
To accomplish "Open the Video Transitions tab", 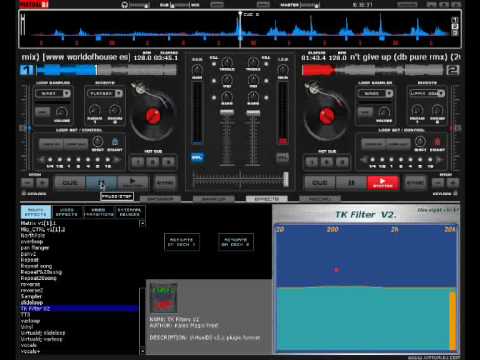I will (98, 212).
